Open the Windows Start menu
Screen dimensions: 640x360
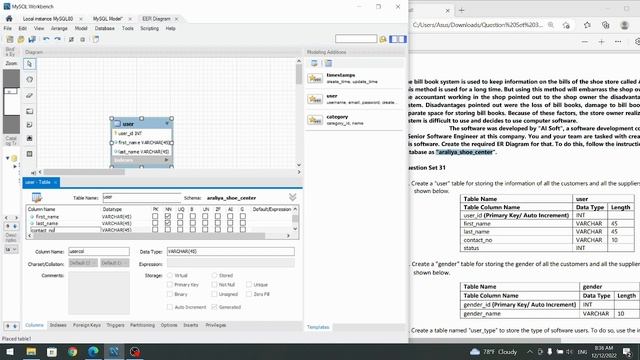point(10,351)
